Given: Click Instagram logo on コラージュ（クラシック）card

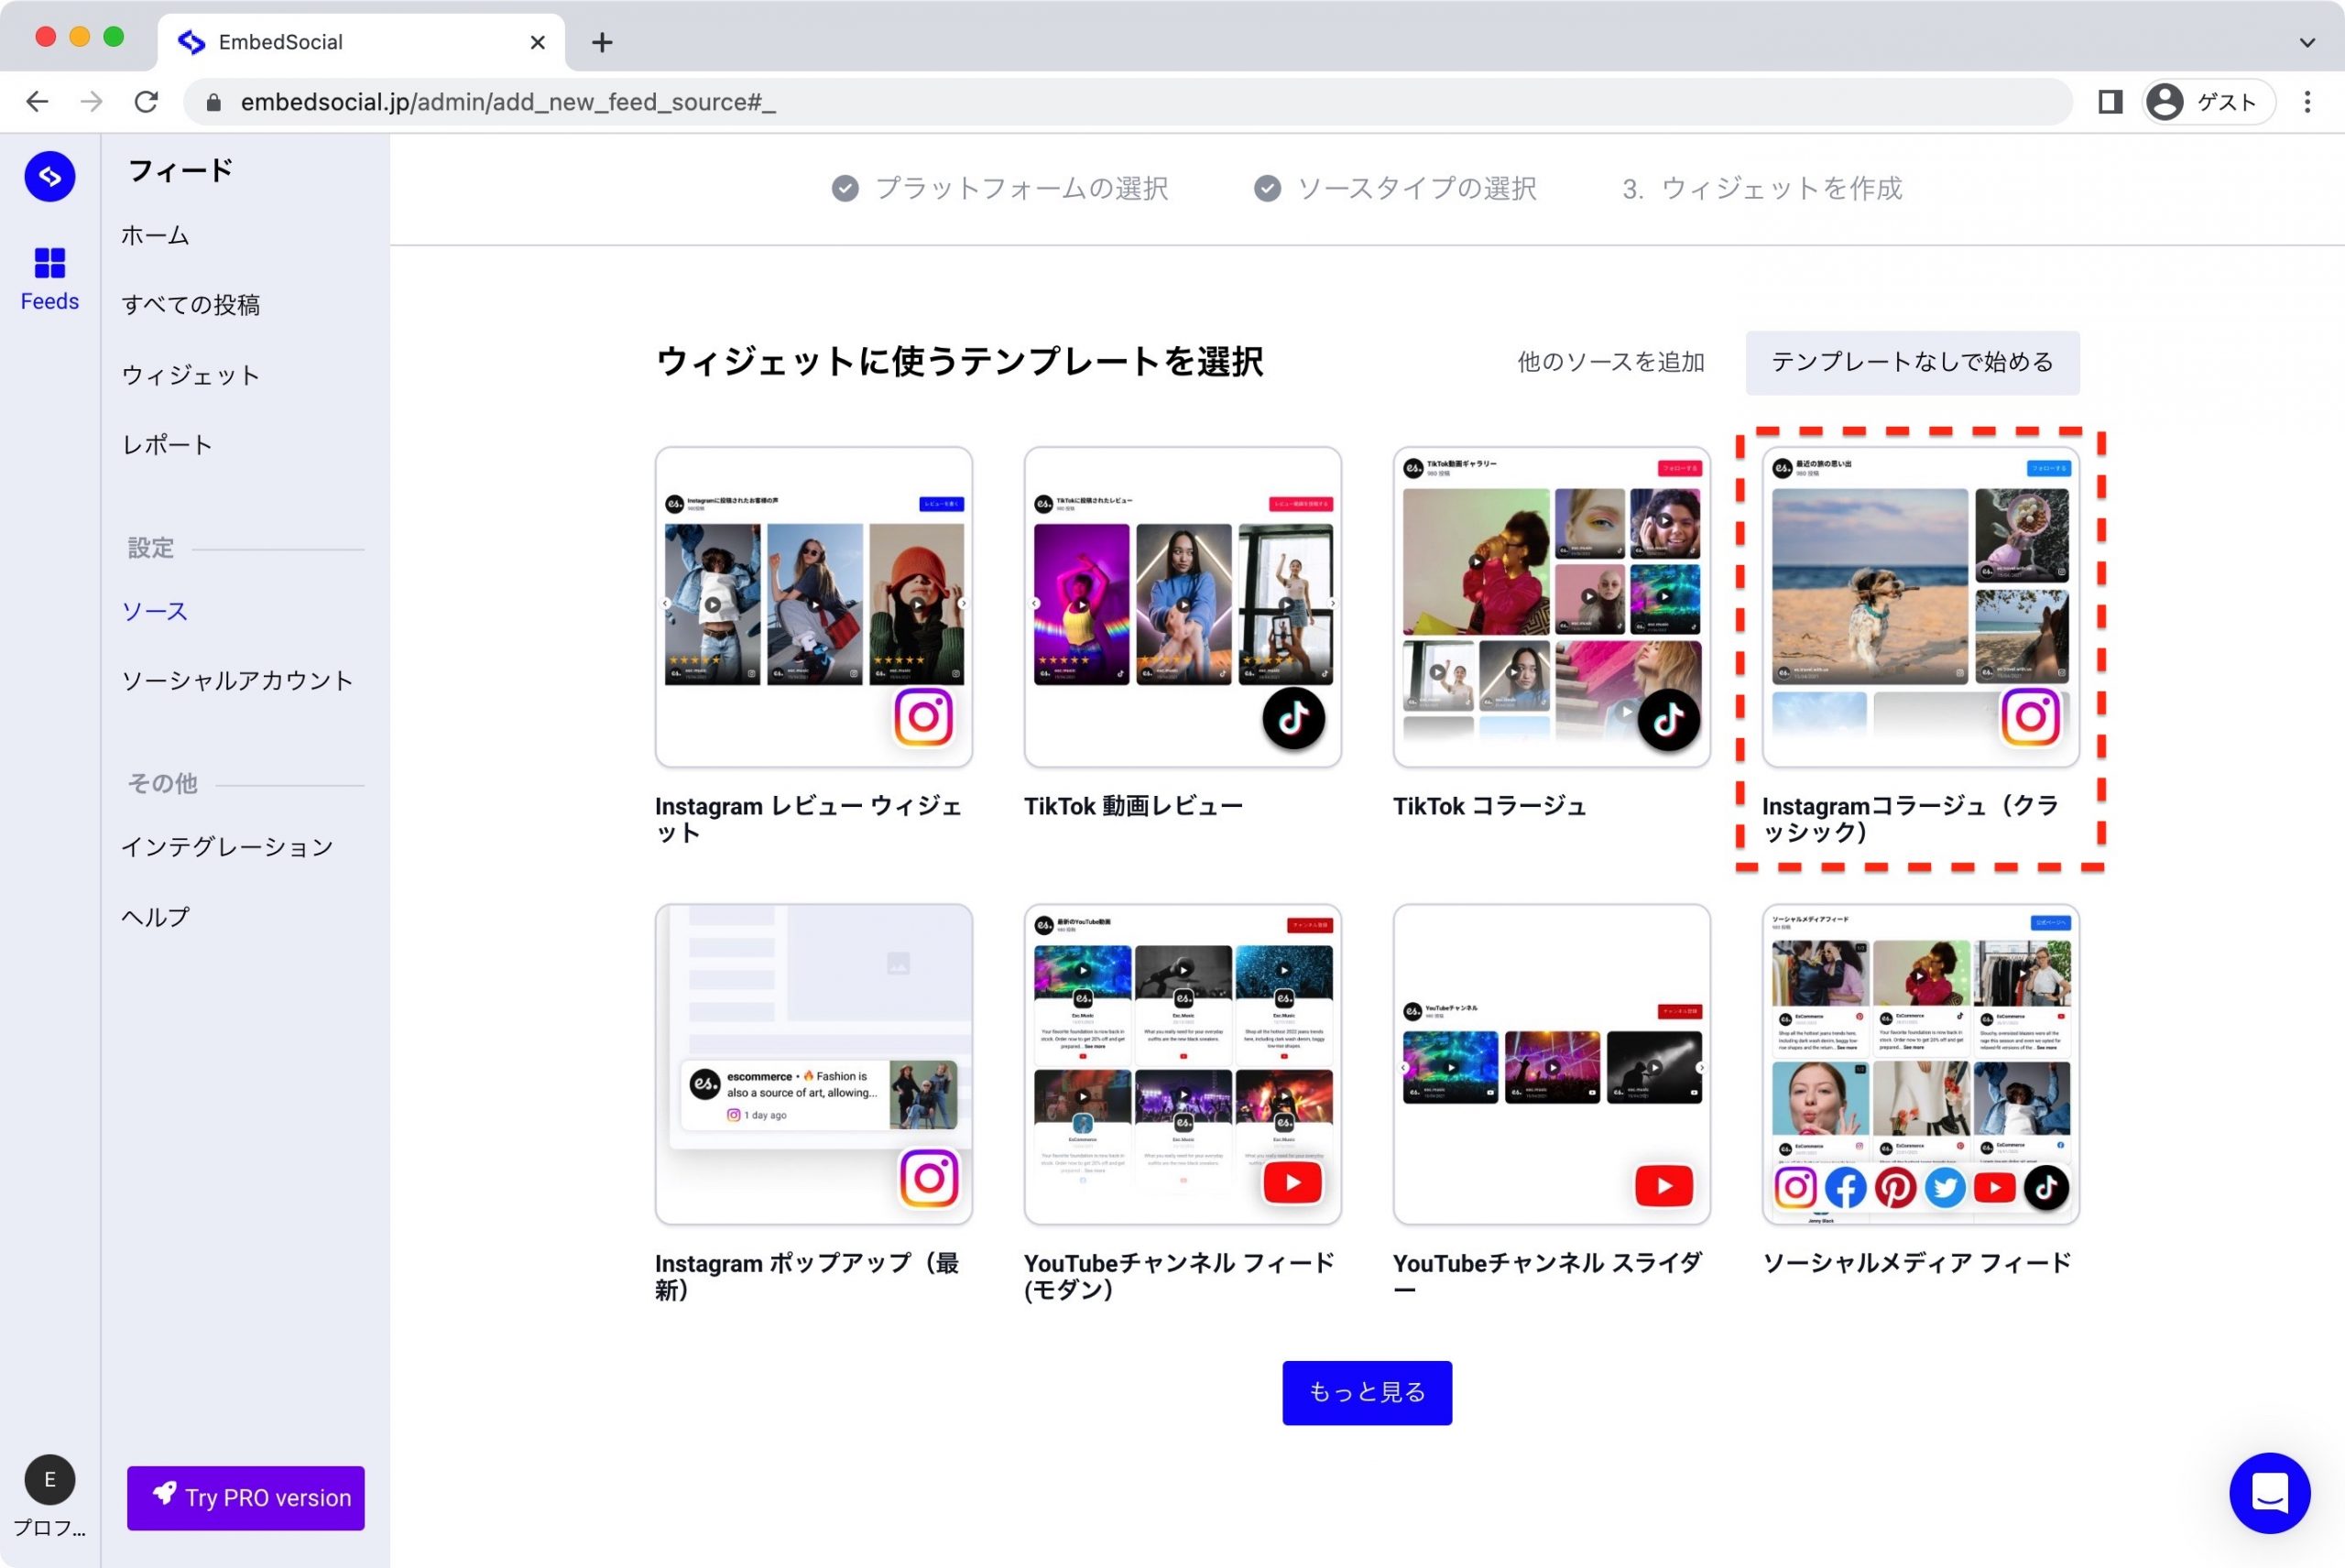Looking at the screenshot, I should click(x=2030, y=717).
